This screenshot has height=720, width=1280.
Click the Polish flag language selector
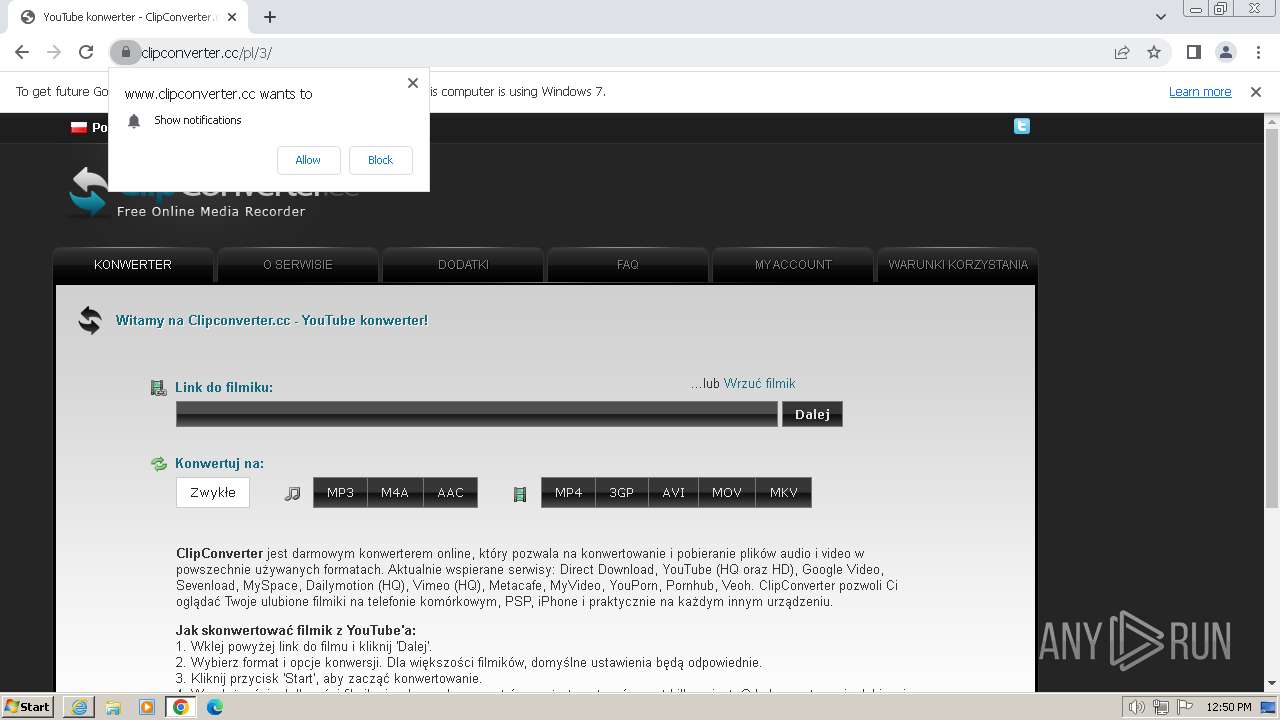tap(79, 127)
